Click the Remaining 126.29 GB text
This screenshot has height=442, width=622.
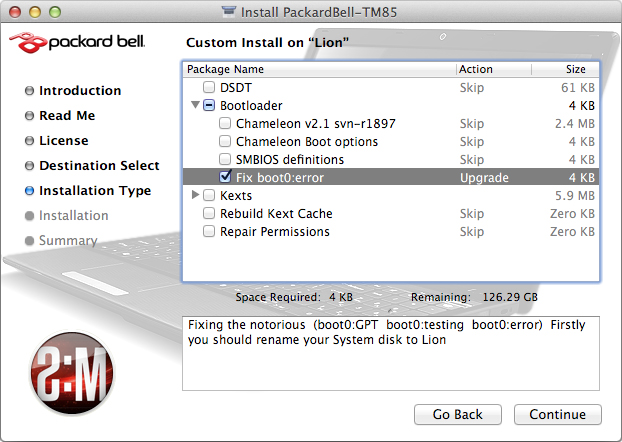tap(474, 297)
